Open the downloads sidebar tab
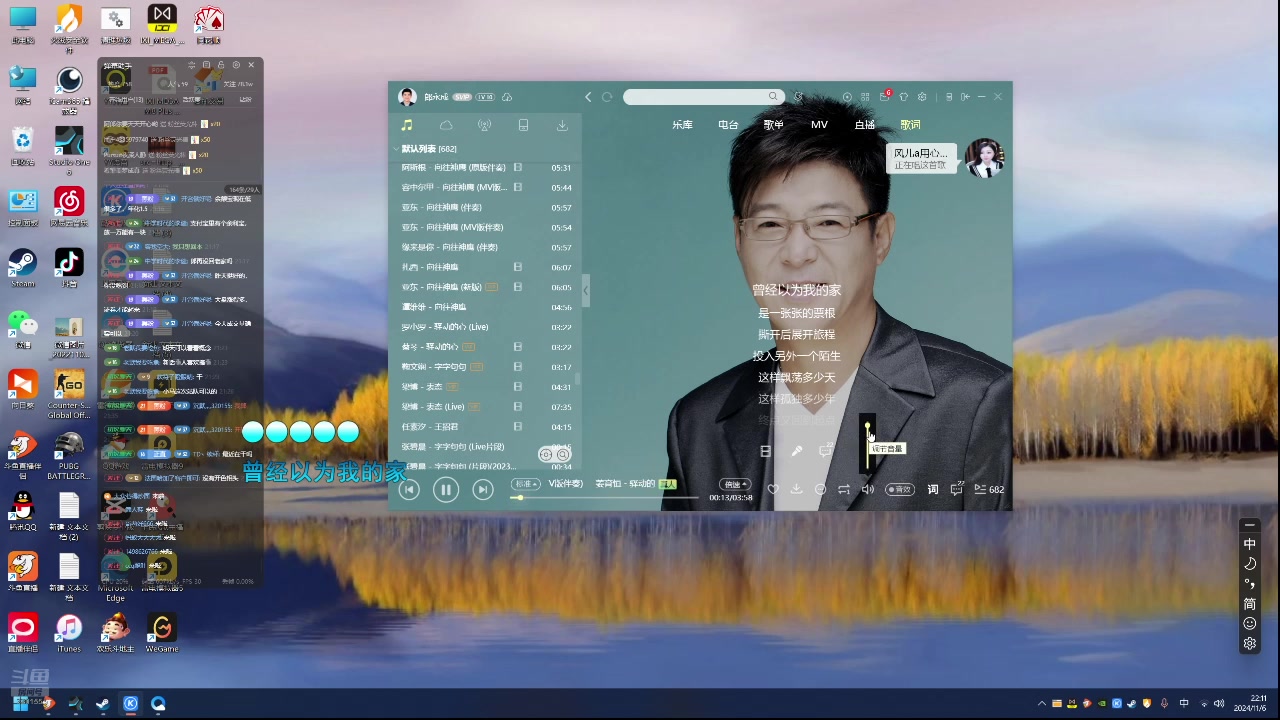Screen dimensions: 1280x720 (562, 125)
